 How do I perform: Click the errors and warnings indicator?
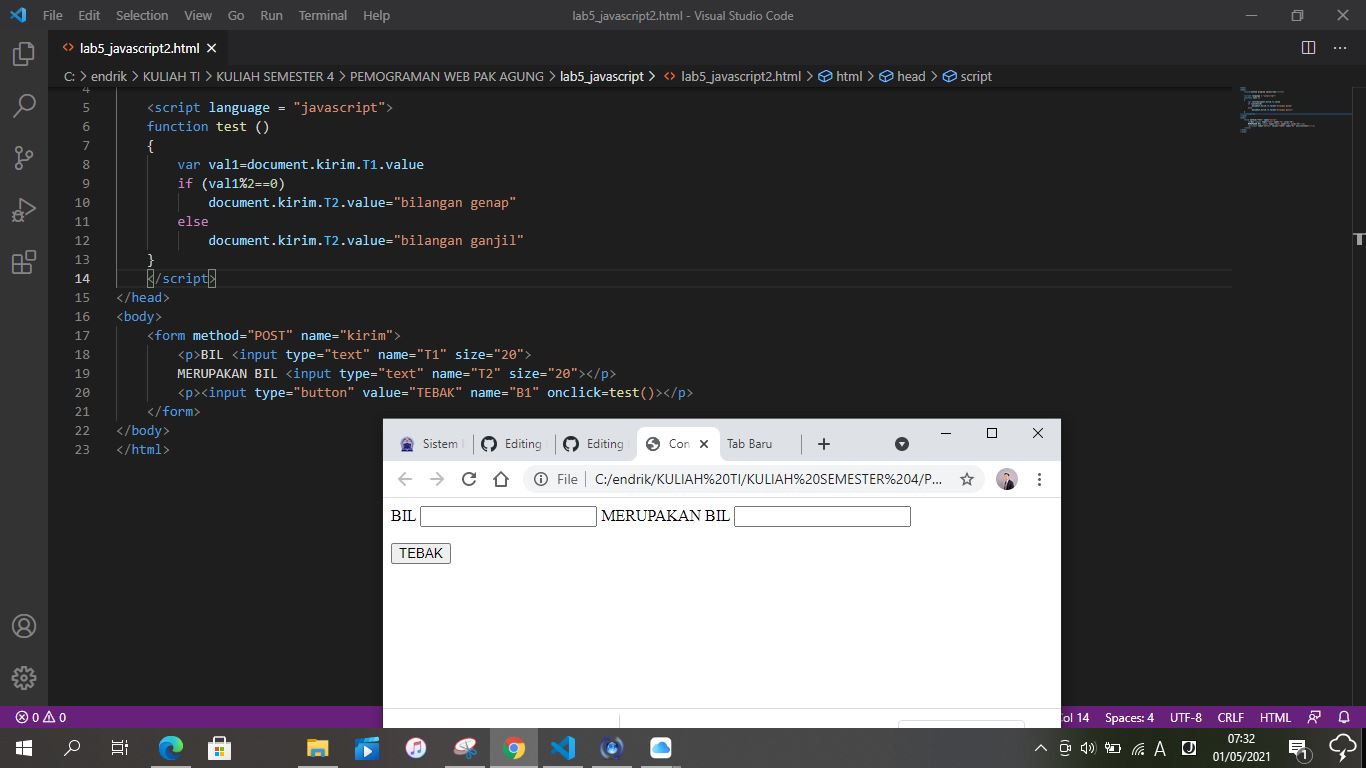(42, 717)
